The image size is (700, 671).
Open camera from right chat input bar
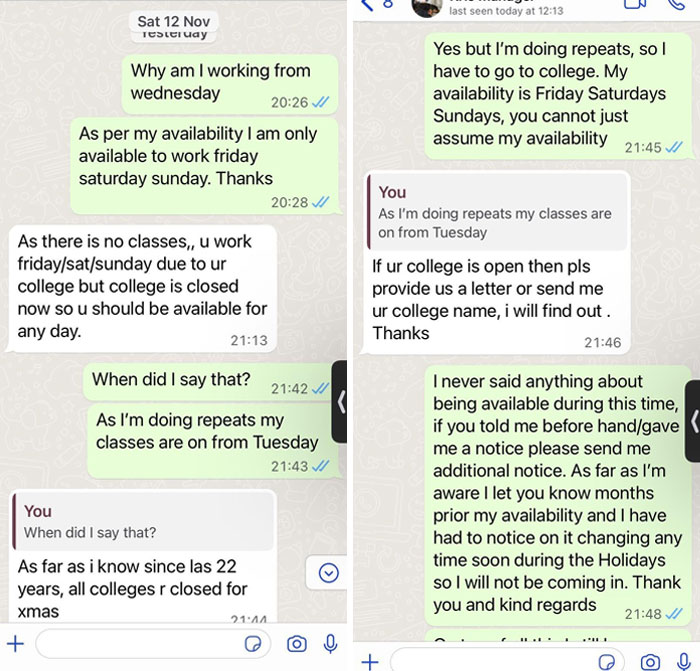click(651, 661)
